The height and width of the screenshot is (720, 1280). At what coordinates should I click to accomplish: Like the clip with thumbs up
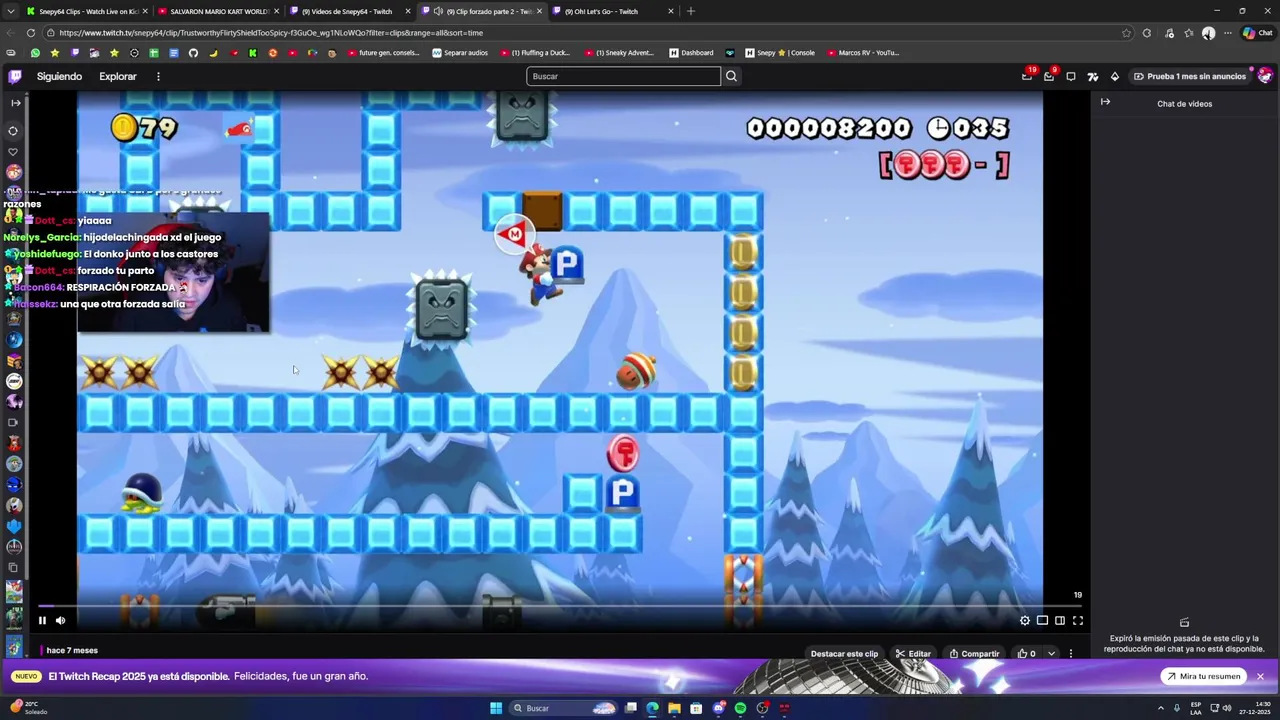(1026, 654)
